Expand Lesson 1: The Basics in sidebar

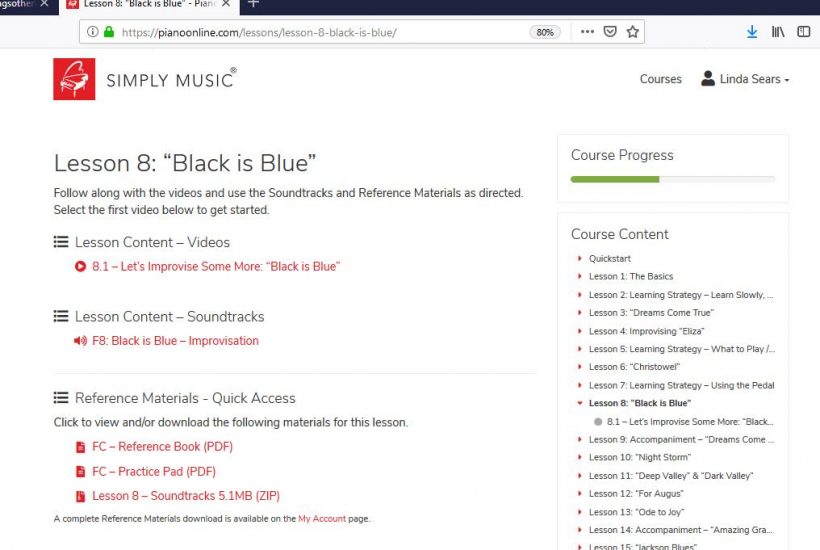tap(630, 277)
